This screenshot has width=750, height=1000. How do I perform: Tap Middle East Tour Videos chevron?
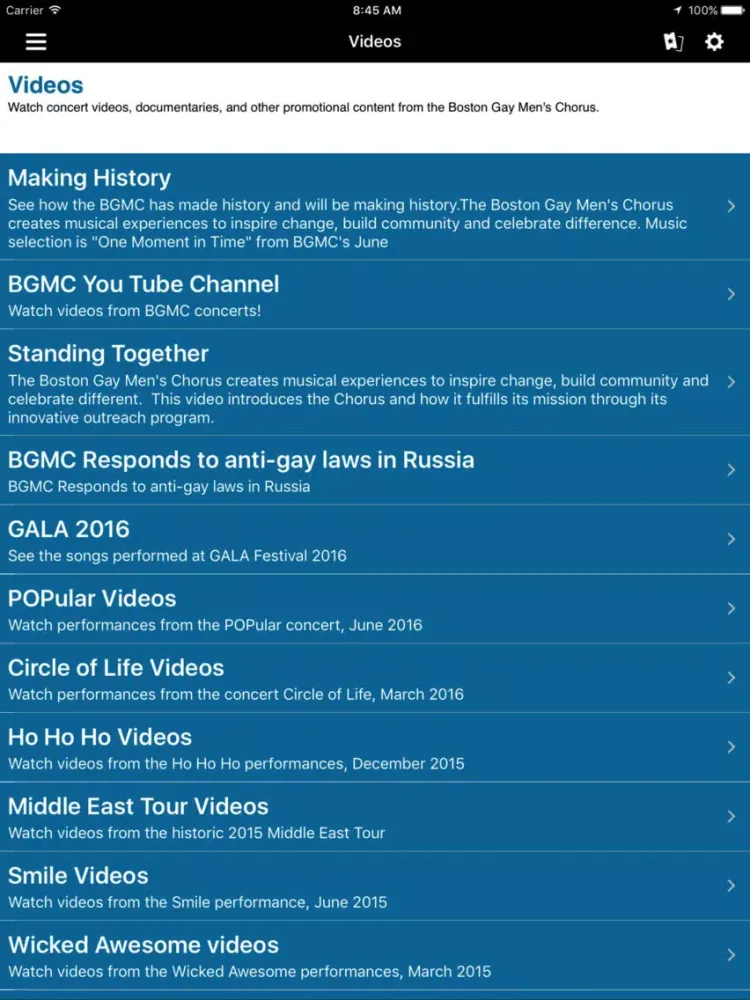tap(731, 816)
